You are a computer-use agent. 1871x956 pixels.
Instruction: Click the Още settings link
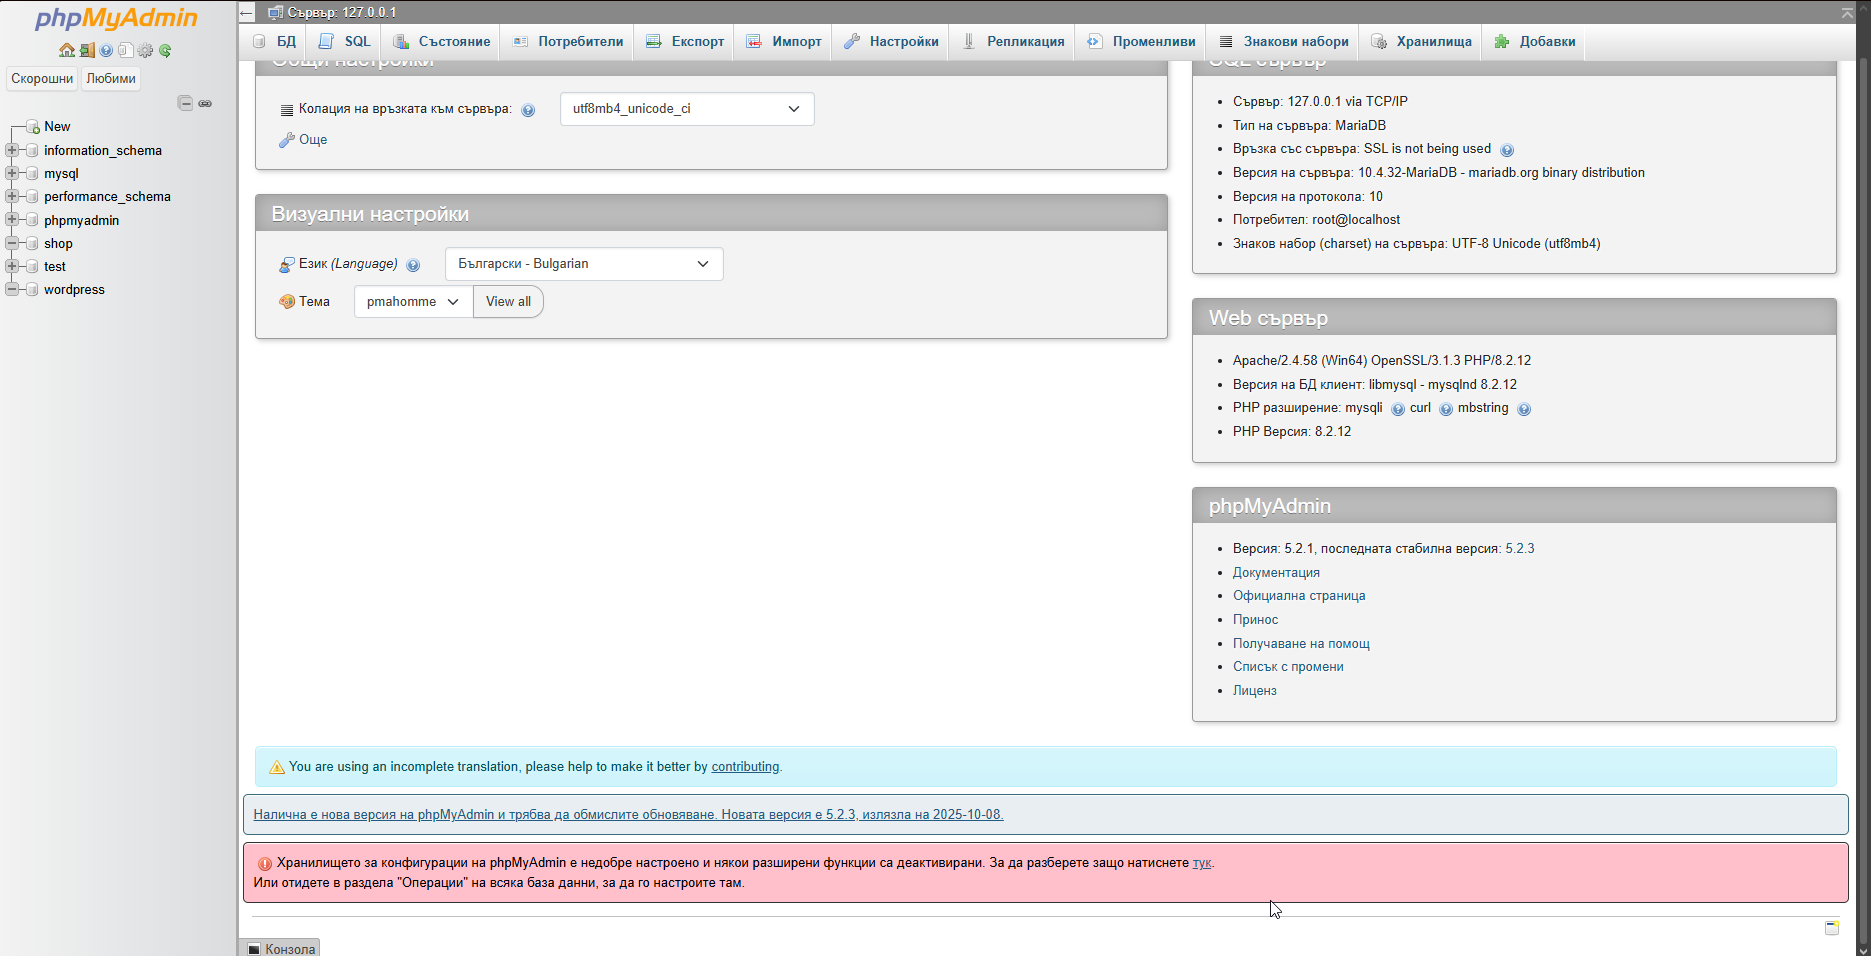[x=313, y=140]
